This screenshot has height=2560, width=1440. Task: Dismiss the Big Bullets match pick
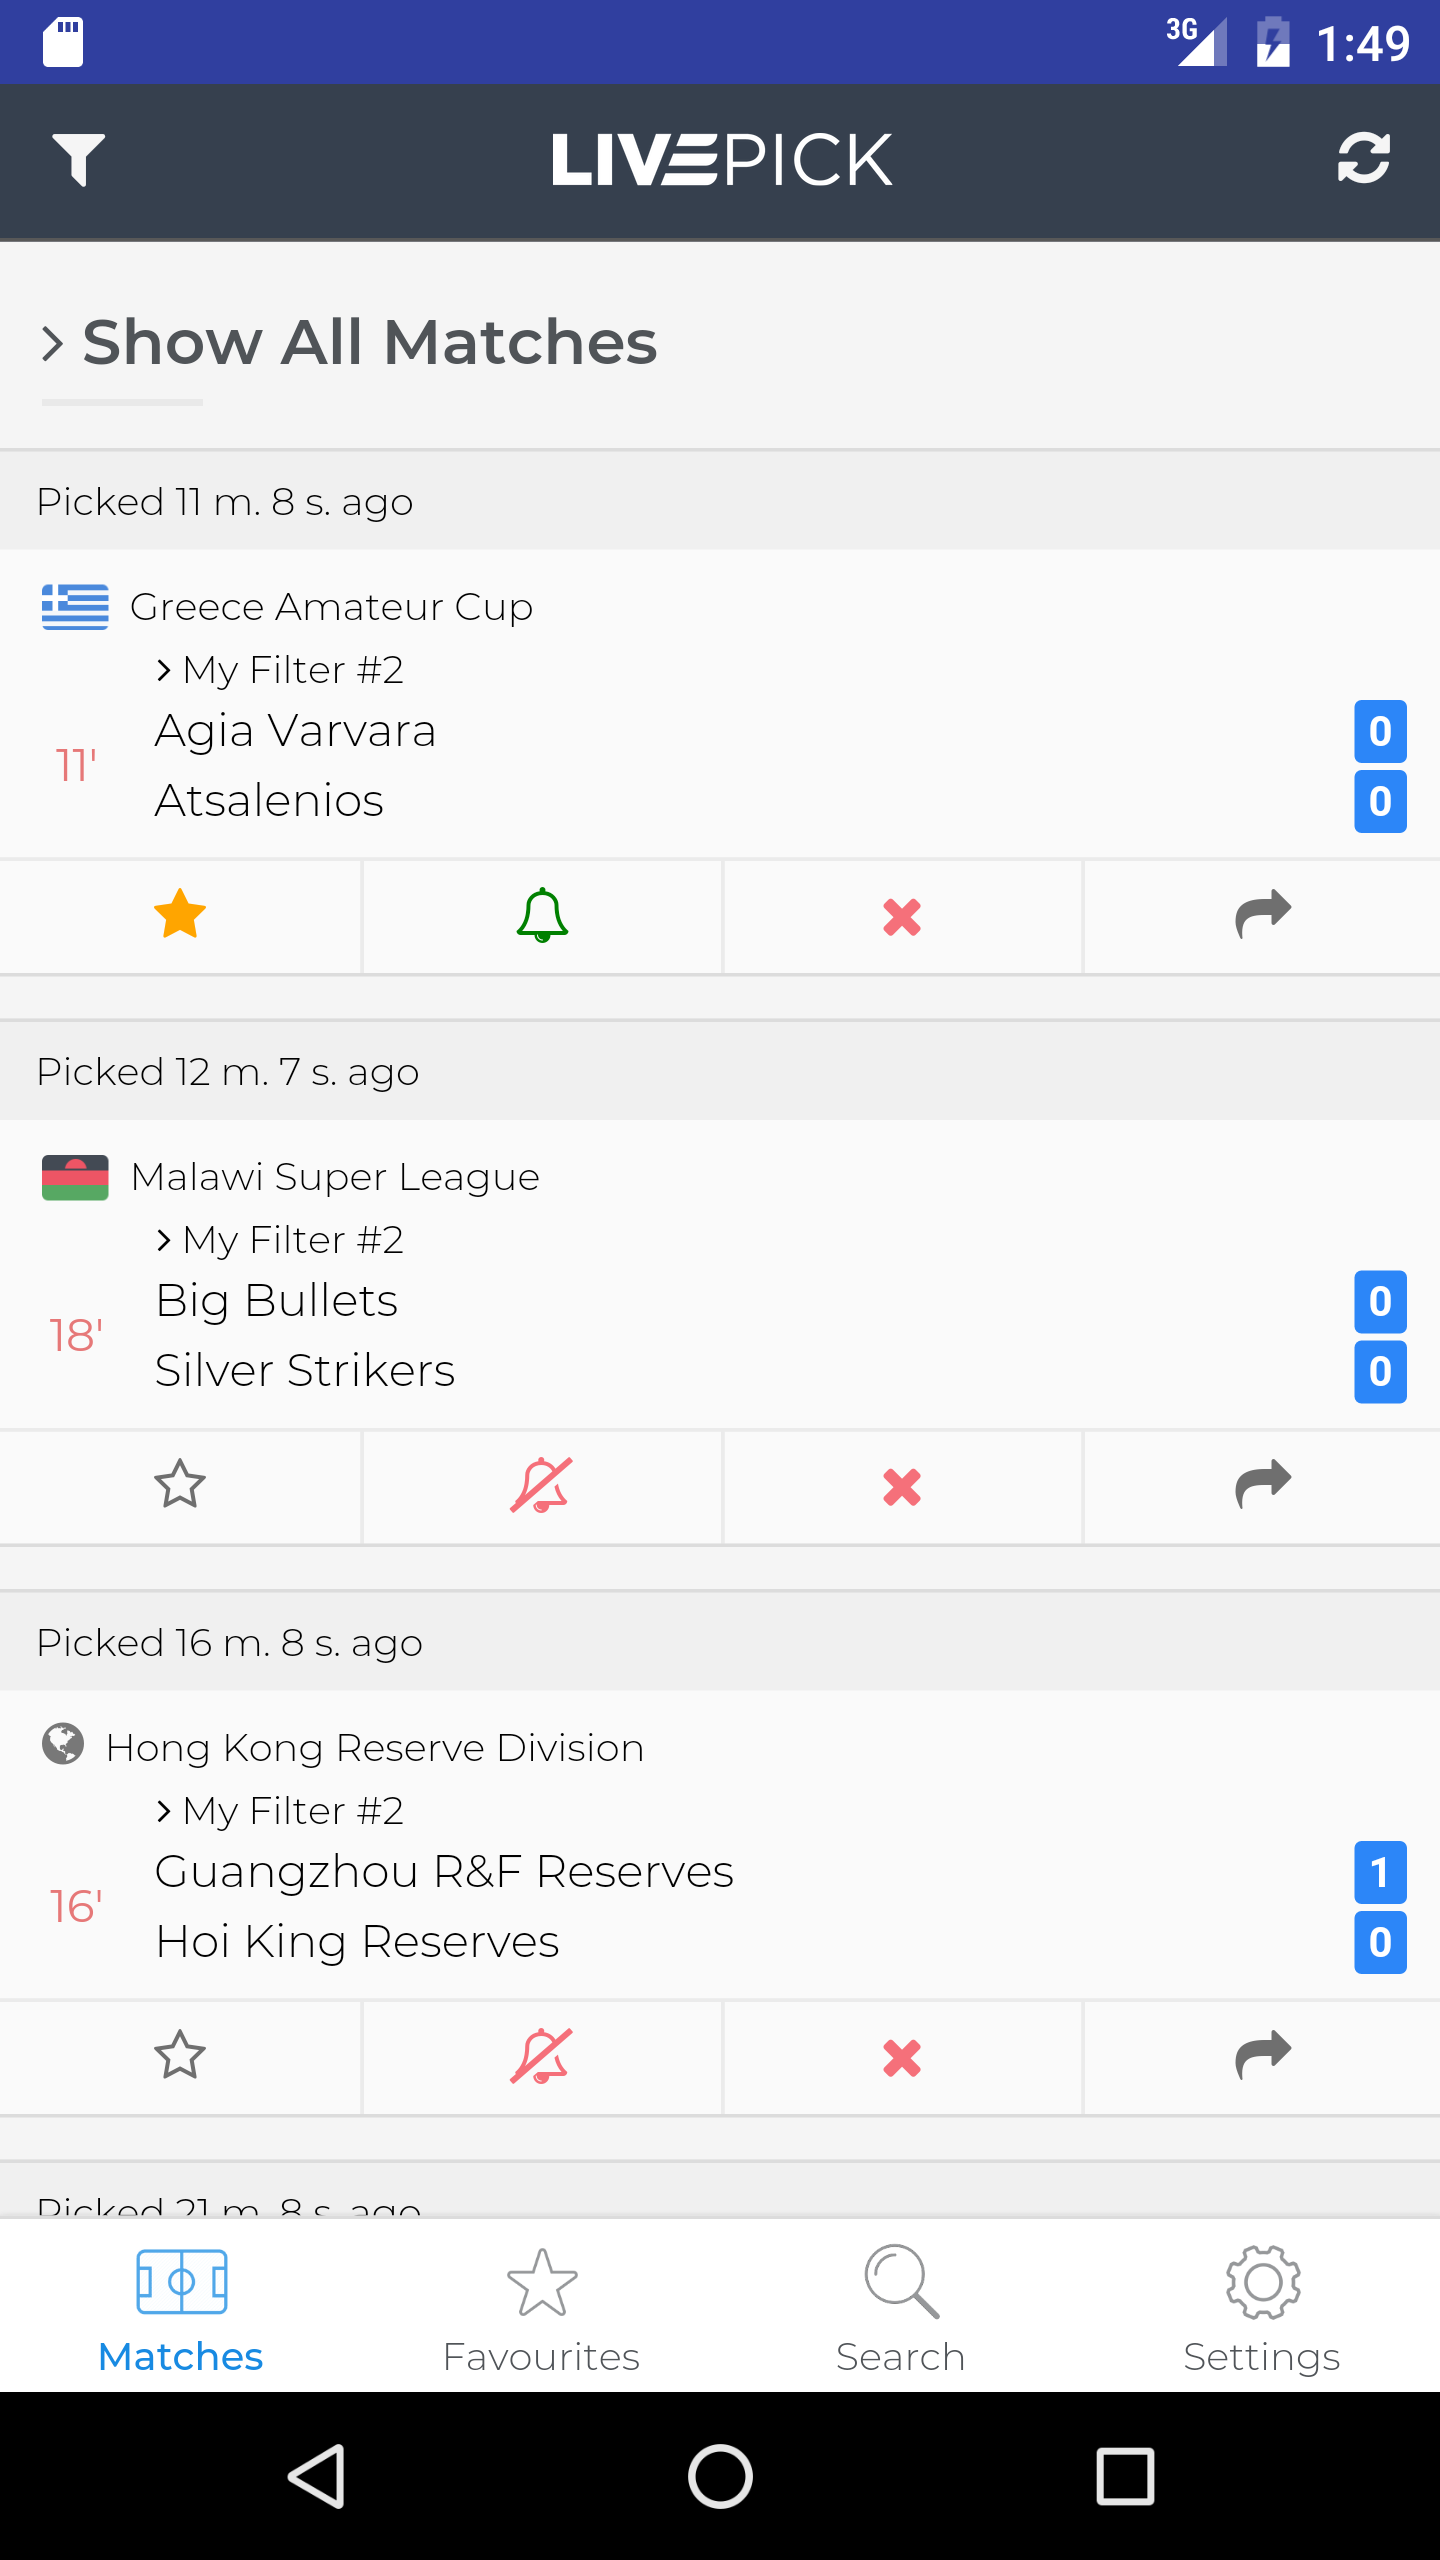pos(902,1487)
